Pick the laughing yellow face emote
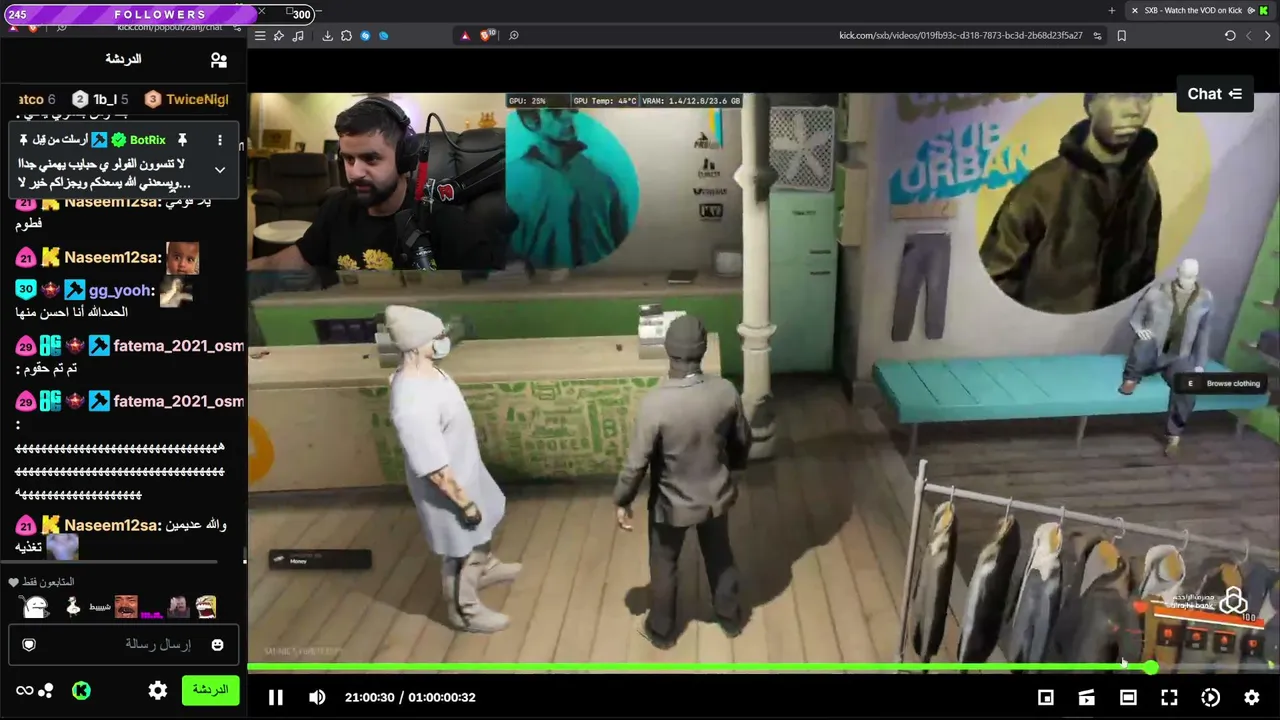 [205, 607]
